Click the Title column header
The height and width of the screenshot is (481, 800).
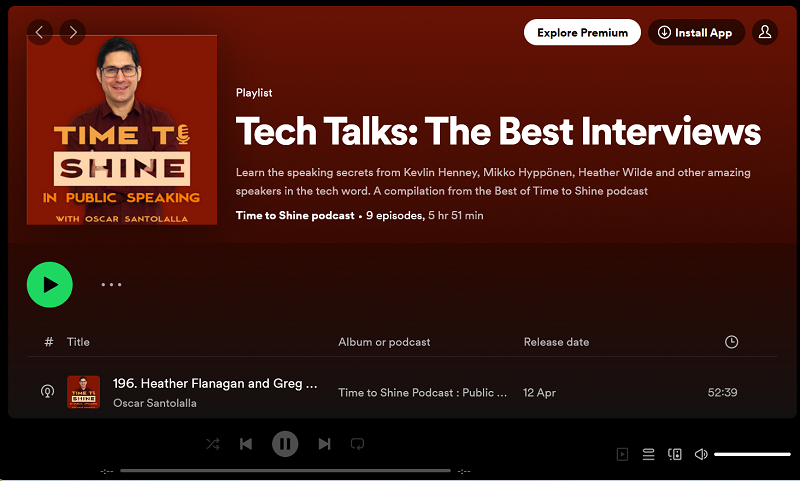78,342
